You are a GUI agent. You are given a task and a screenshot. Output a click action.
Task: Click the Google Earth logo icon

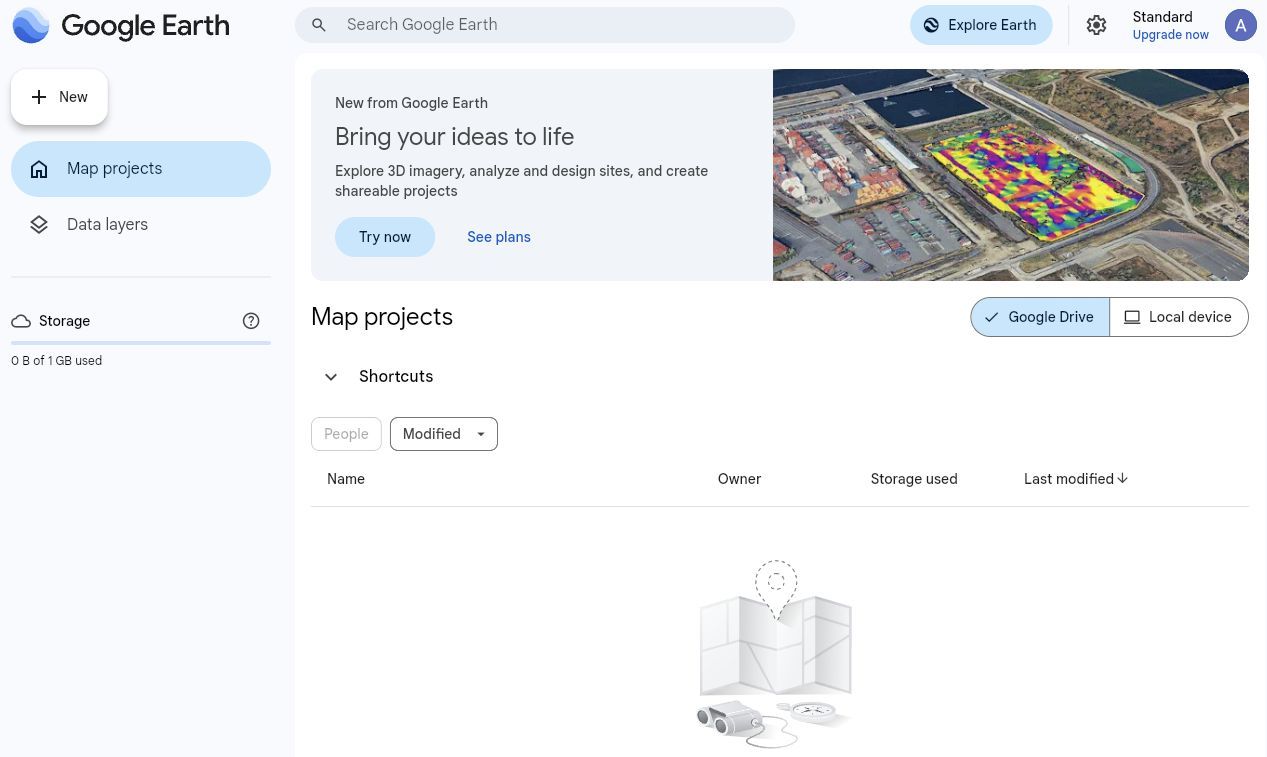[31, 25]
